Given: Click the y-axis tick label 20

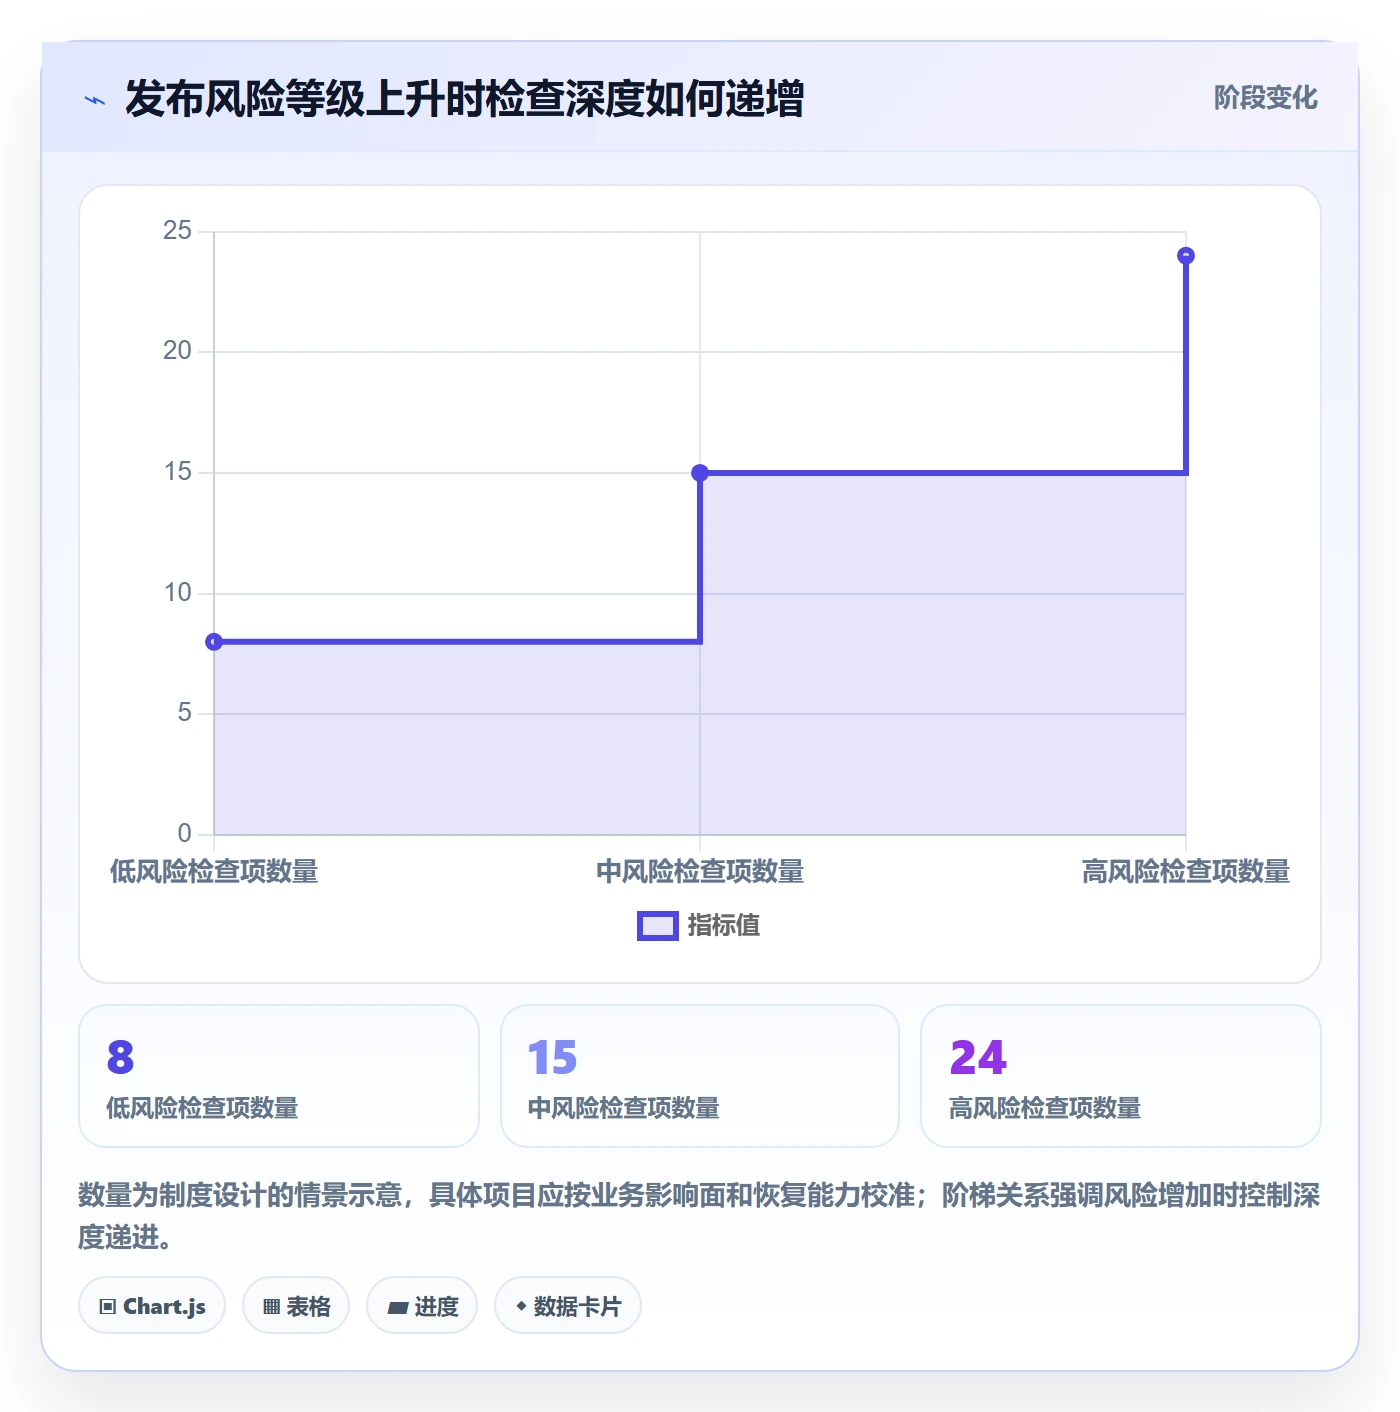Looking at the screenshot, I should (177, 351).
